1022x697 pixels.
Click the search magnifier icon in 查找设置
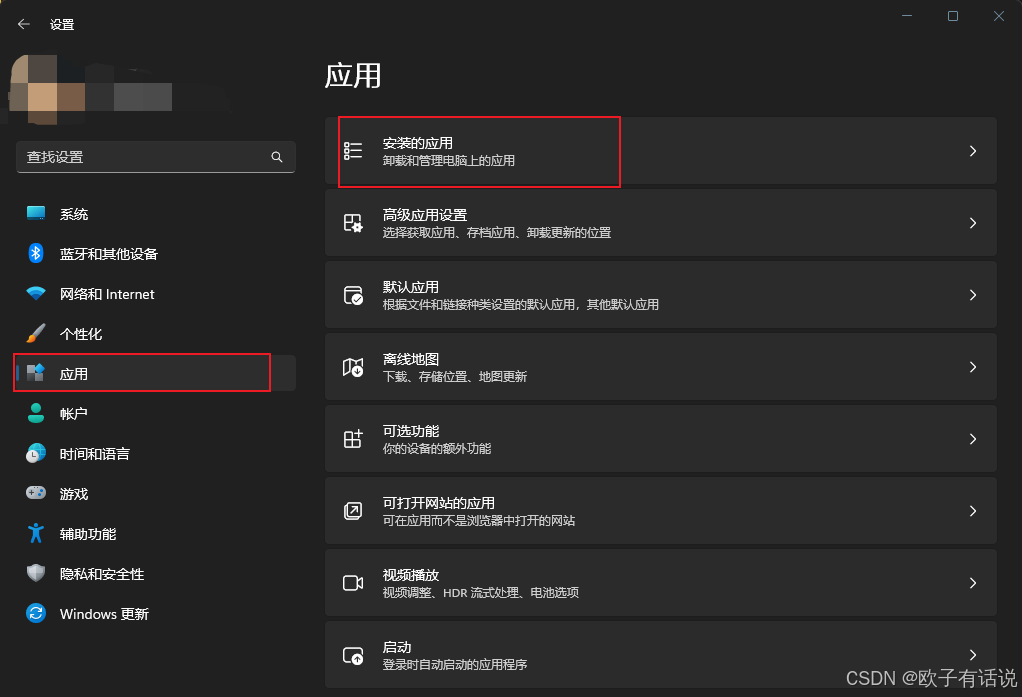pos(277,157)
